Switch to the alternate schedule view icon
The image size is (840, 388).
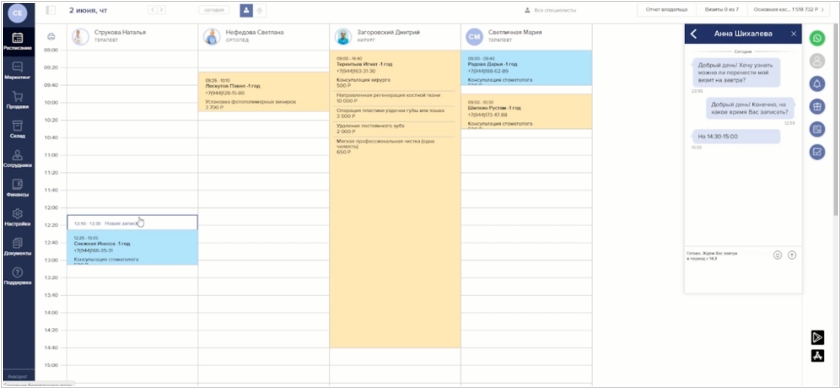click(259, 10)
